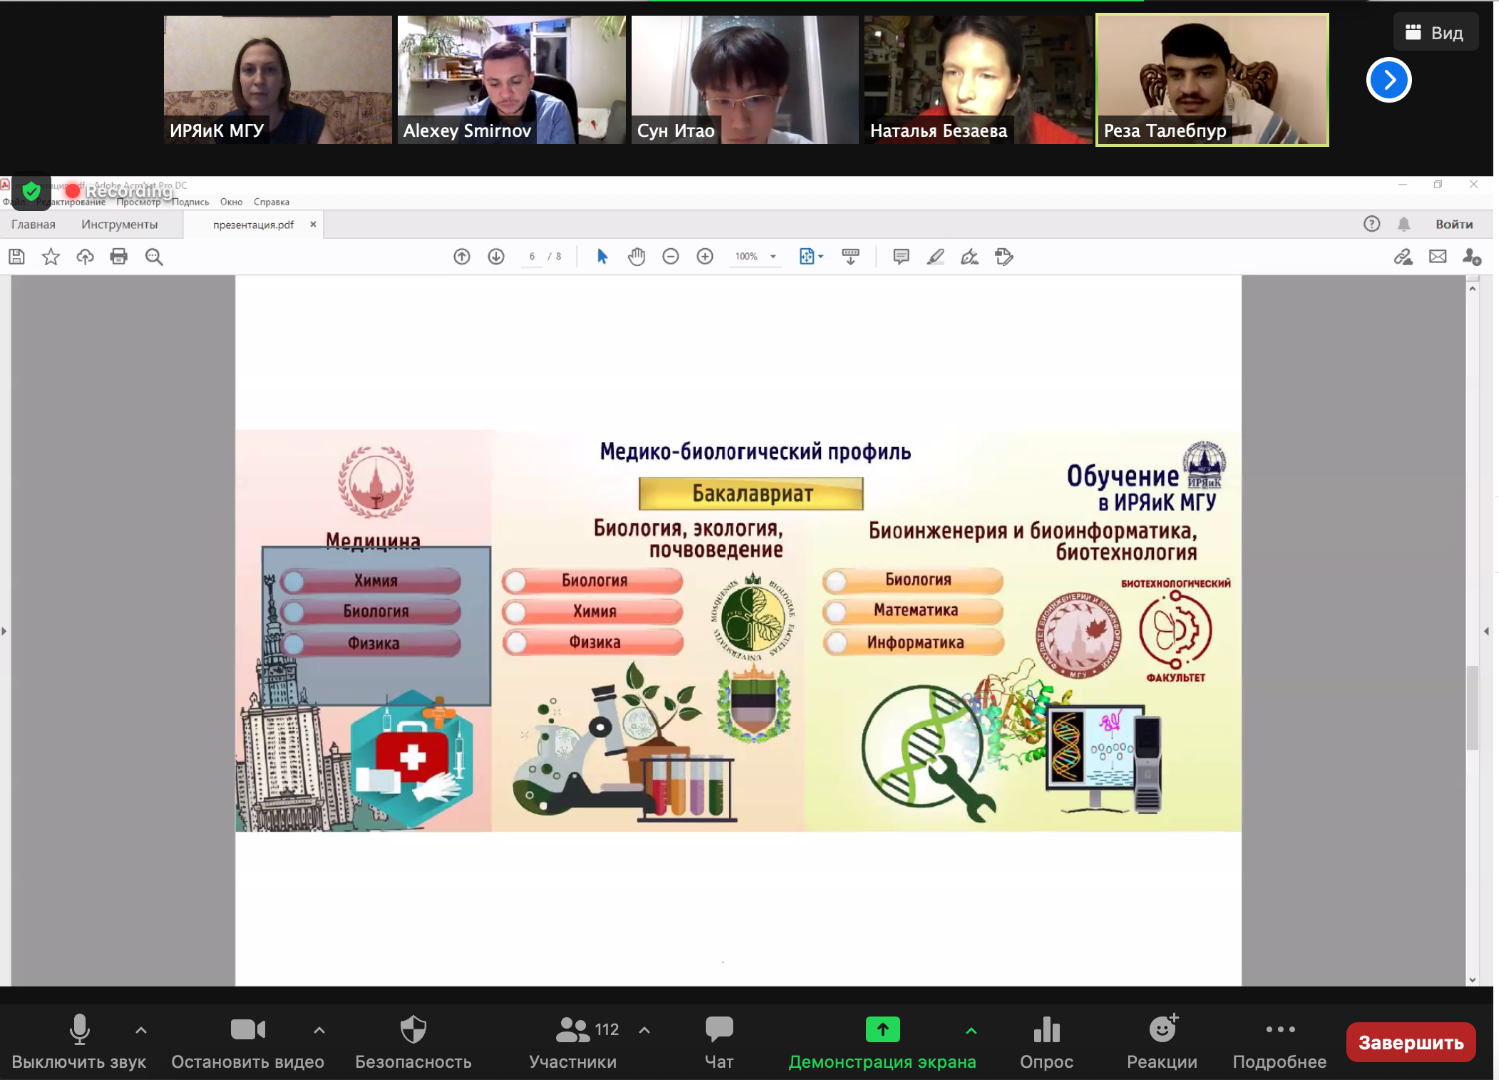
Task: Open Acrobat notifications bell
Action: coord(1404,224)
